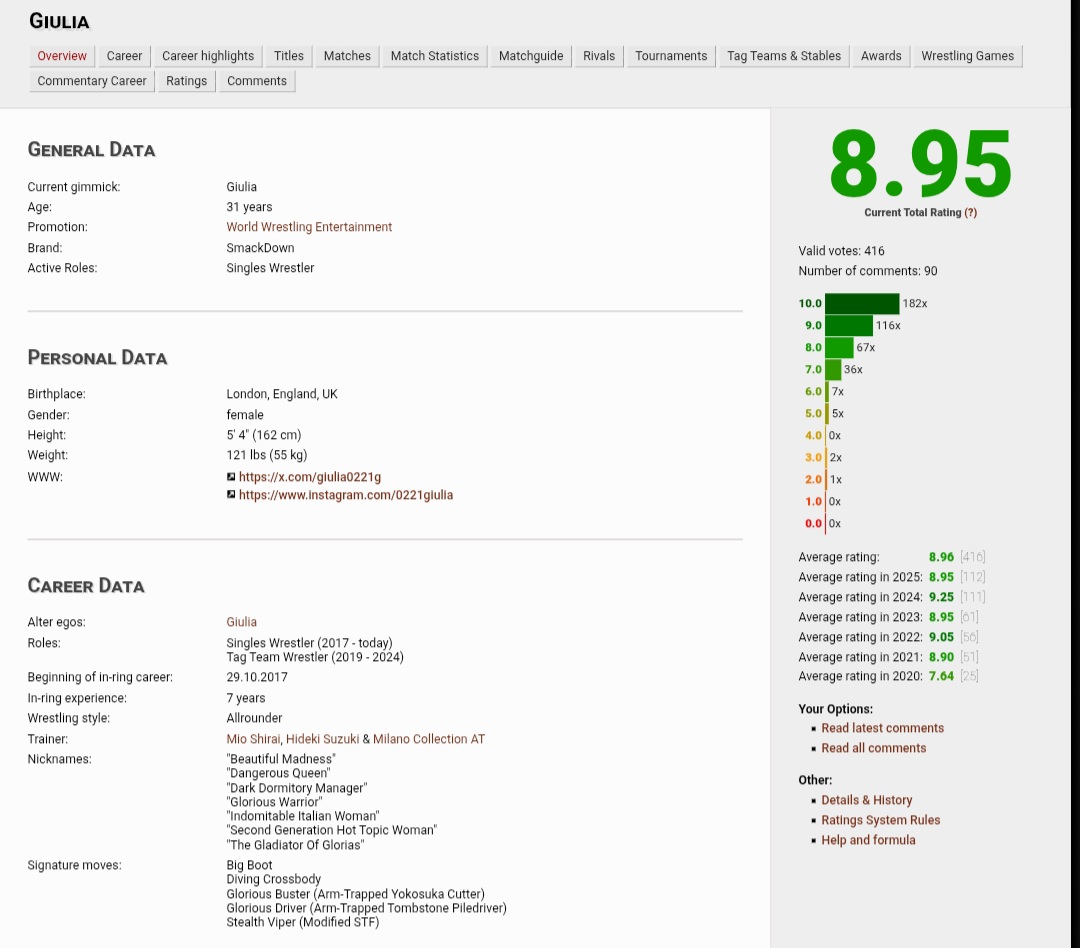View the Commentary Career tab
This screenshot has width=1080, height=948.
coord(92,81)
